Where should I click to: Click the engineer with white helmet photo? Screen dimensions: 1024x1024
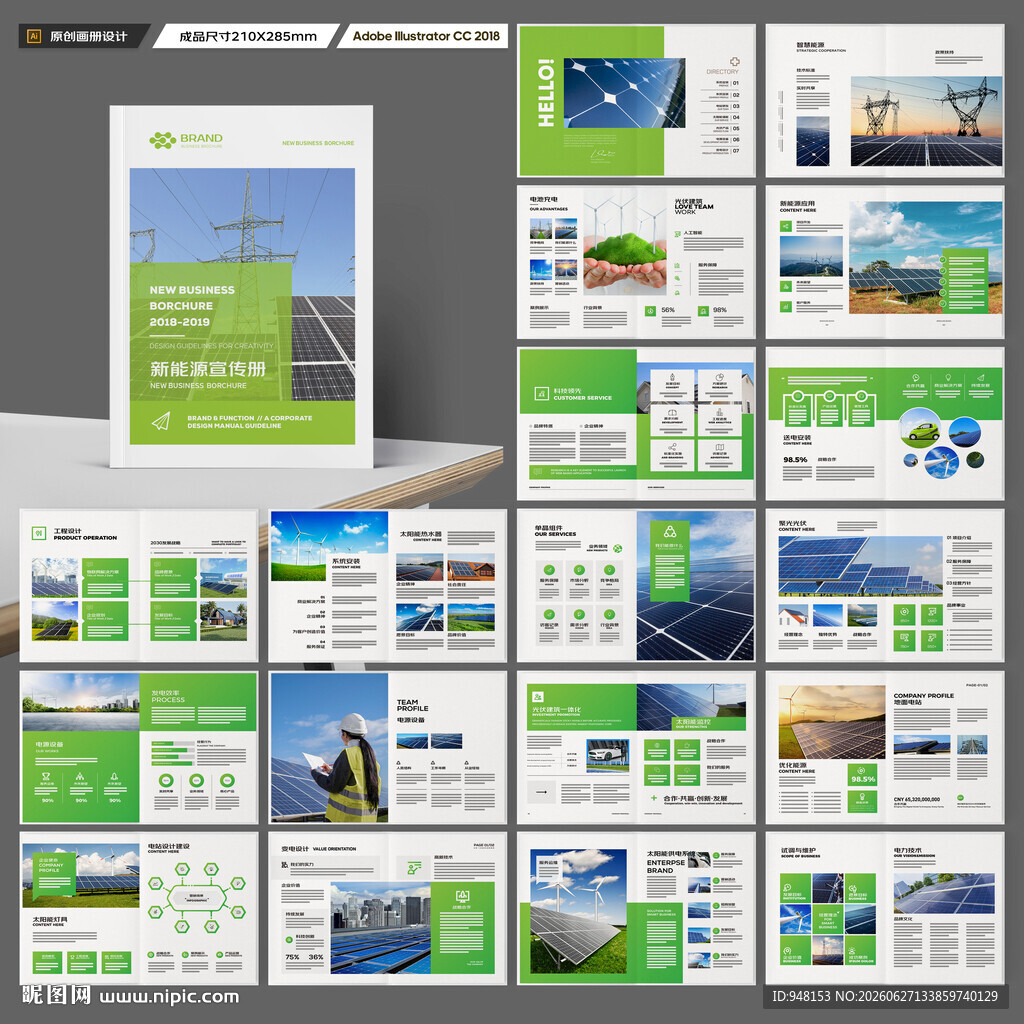point(328,747)
